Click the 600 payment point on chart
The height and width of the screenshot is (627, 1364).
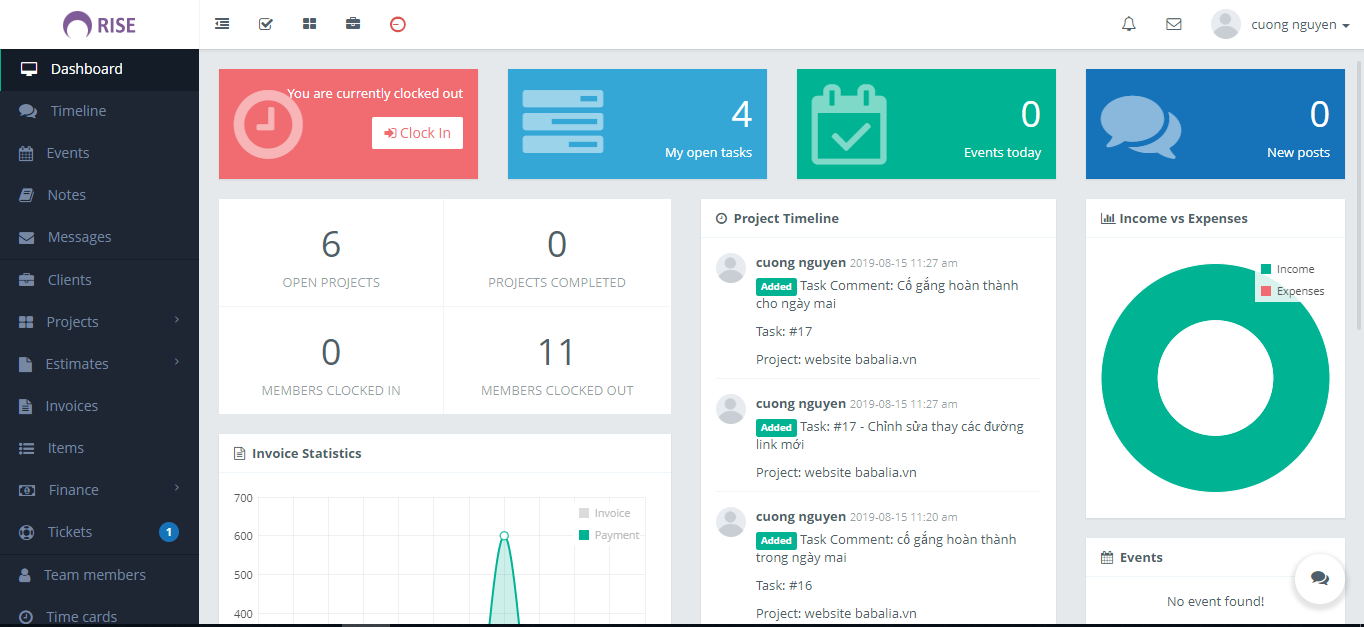504,536
